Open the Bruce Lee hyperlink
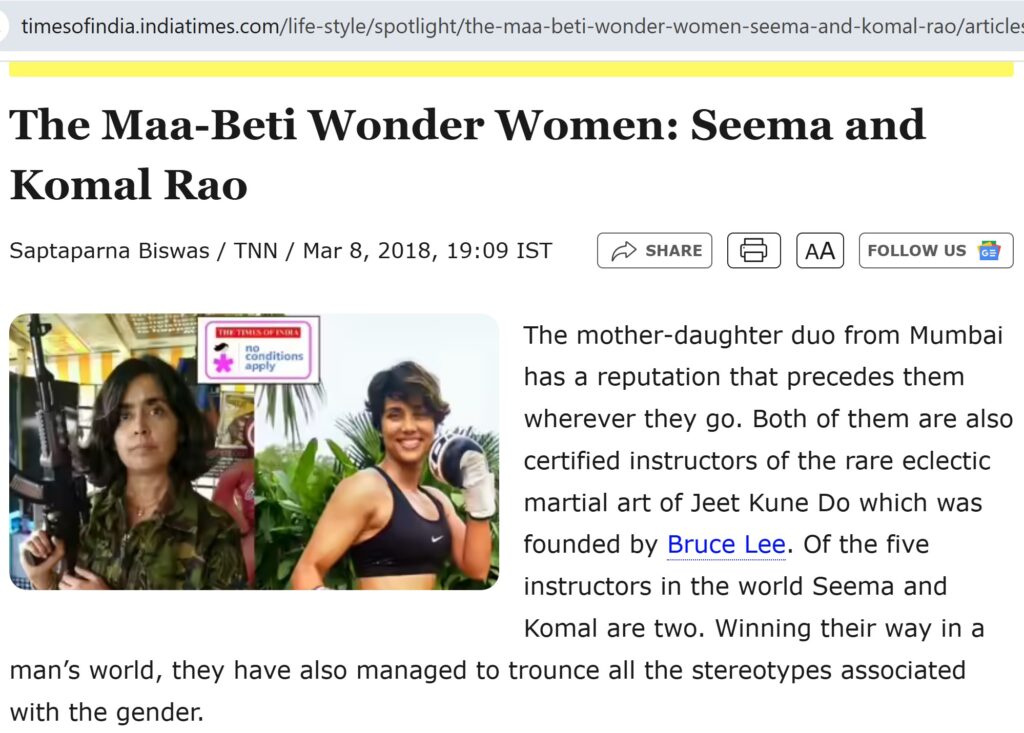The image size is (1024, 733). [725, 545]
